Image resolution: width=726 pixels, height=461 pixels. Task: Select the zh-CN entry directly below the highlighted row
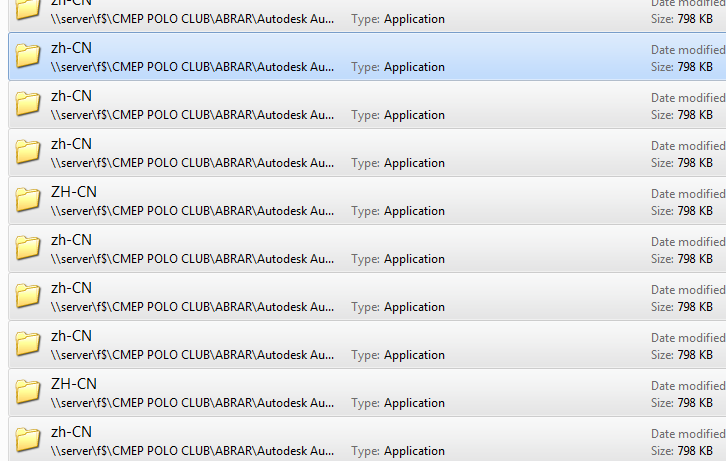pyautogui.click(x=71, y=96)
